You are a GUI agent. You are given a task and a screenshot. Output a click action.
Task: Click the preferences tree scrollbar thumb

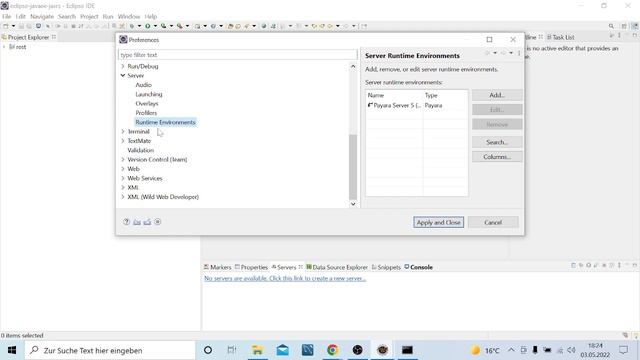[x=353, y=167]
